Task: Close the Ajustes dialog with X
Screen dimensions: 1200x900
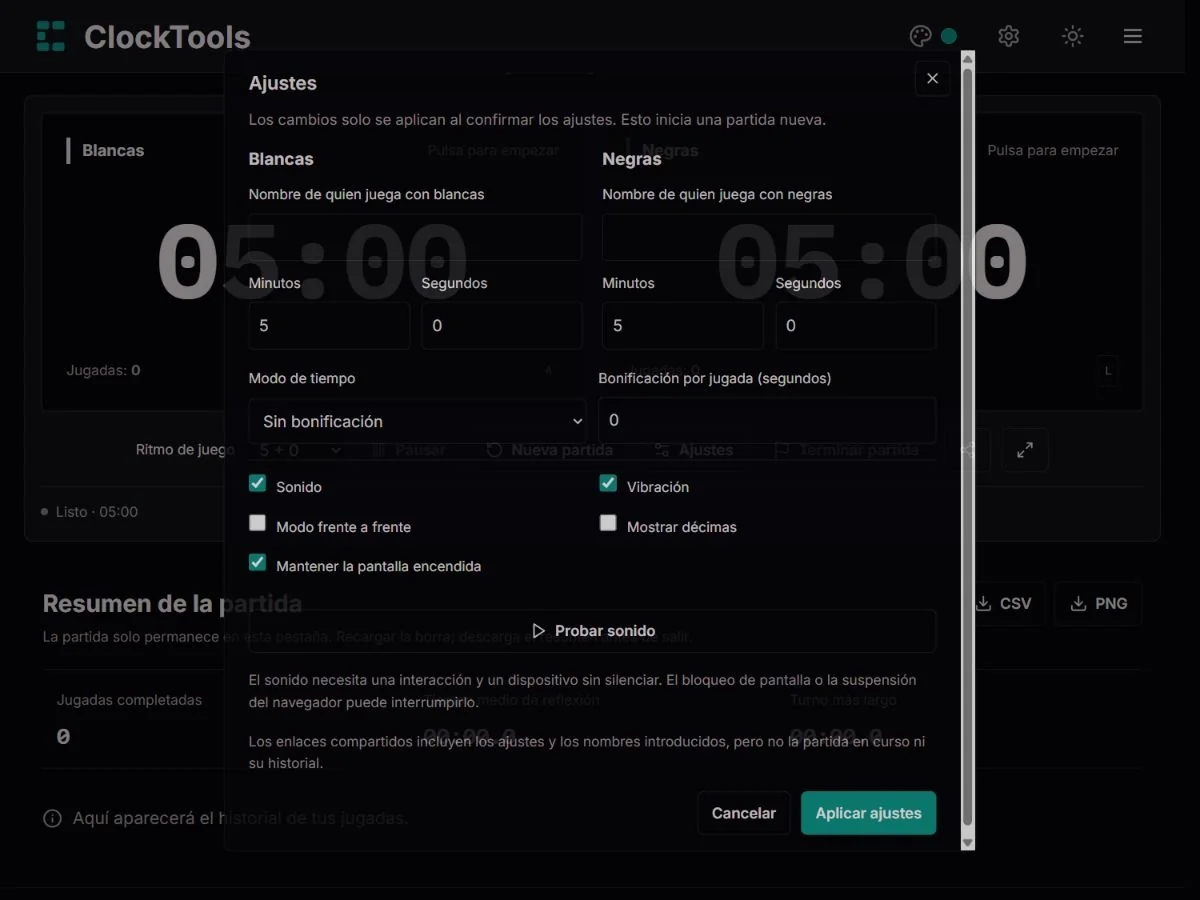Action: (932, 78)
